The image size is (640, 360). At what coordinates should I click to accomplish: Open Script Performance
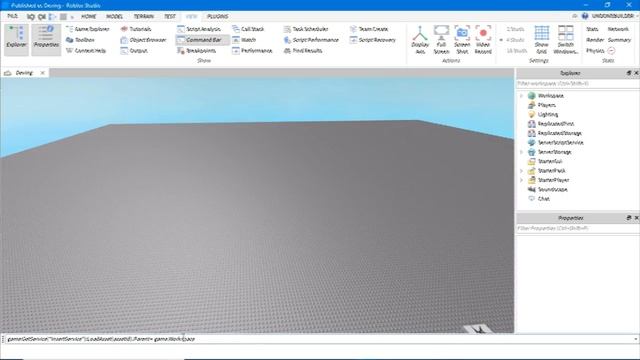(x=311, y=40)
